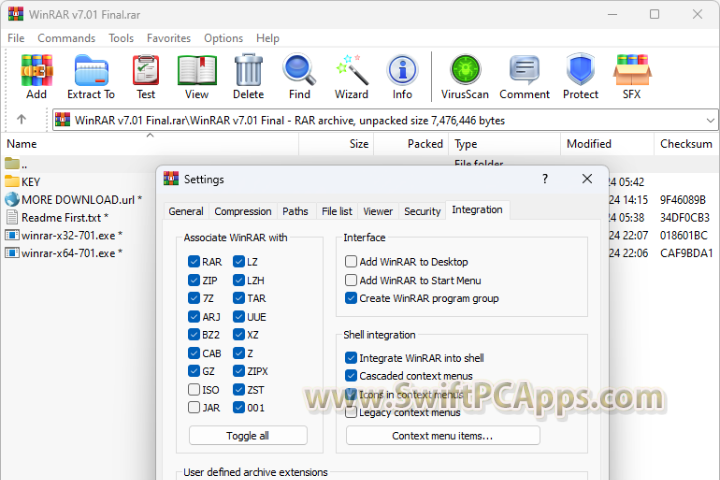Enable Legacy context menus checkbox
This screenshot has width=720, height=480.
click(351, 412)
